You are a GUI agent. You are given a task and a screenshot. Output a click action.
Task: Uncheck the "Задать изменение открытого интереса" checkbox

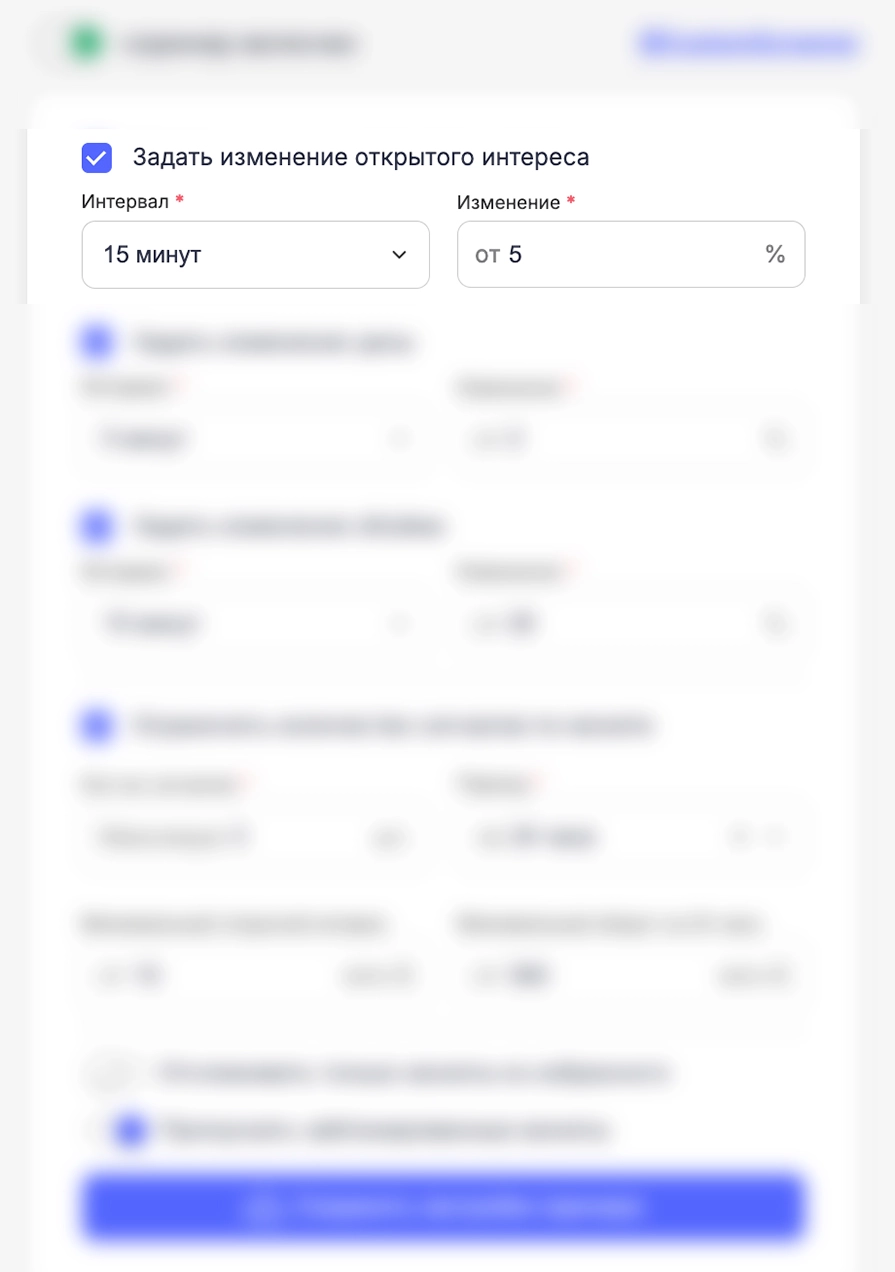[97, 158]
